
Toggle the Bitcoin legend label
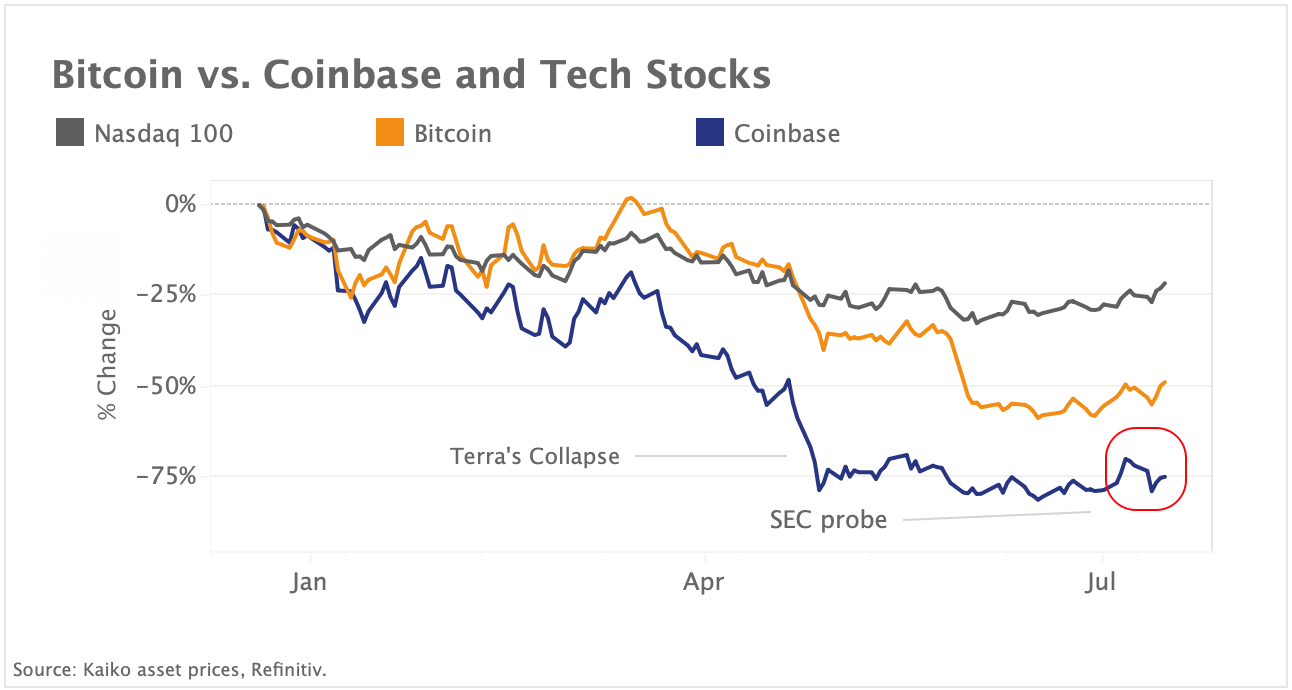[452, 133]
